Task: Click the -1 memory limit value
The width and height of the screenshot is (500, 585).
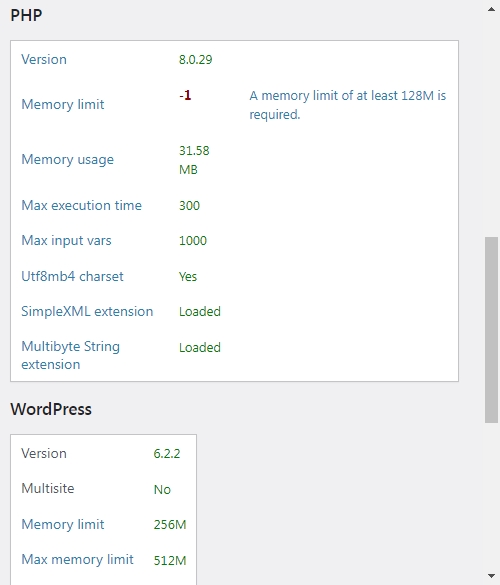Action: [x=185, y=96]
